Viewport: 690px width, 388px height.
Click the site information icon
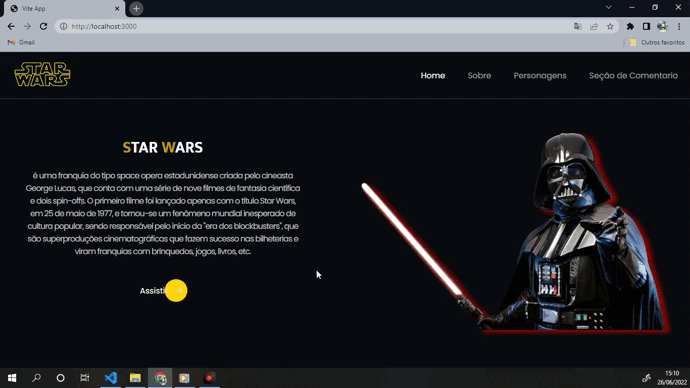click(63, 26)
